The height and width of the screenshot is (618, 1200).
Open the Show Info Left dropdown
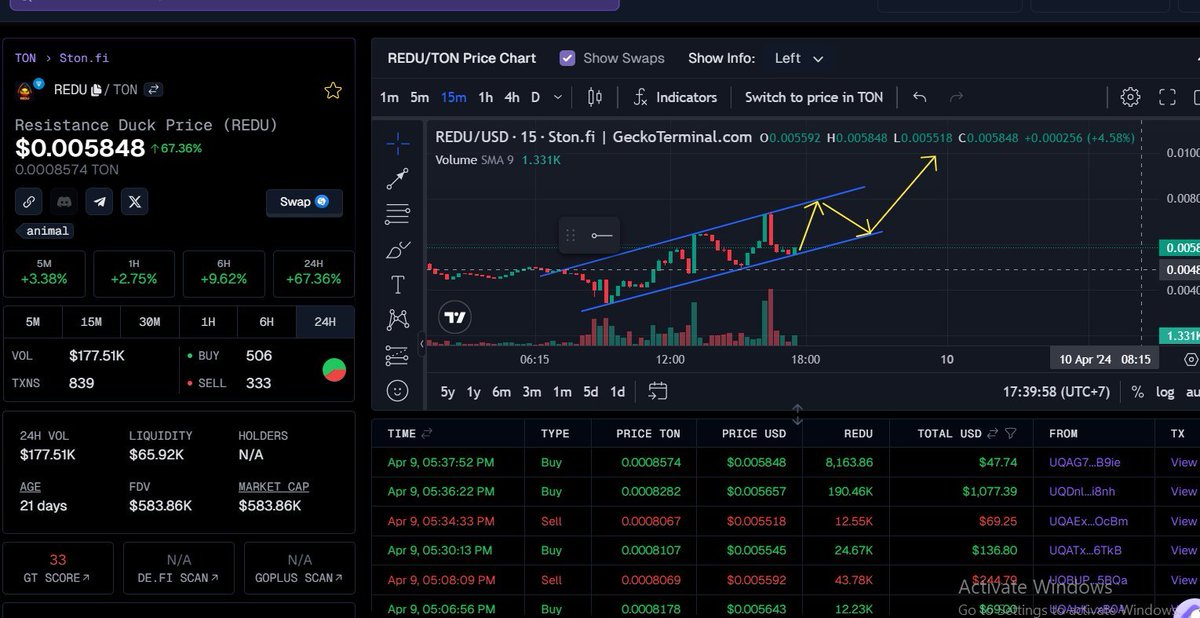799,58
